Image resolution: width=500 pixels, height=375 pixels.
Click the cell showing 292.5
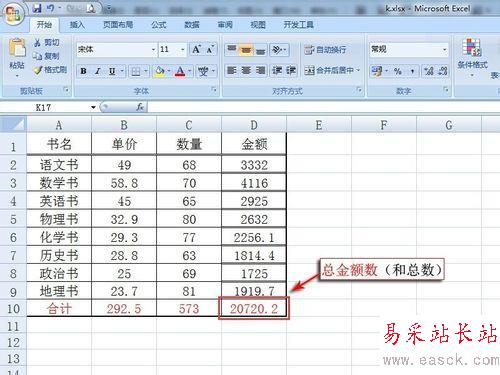click(124, 309)
